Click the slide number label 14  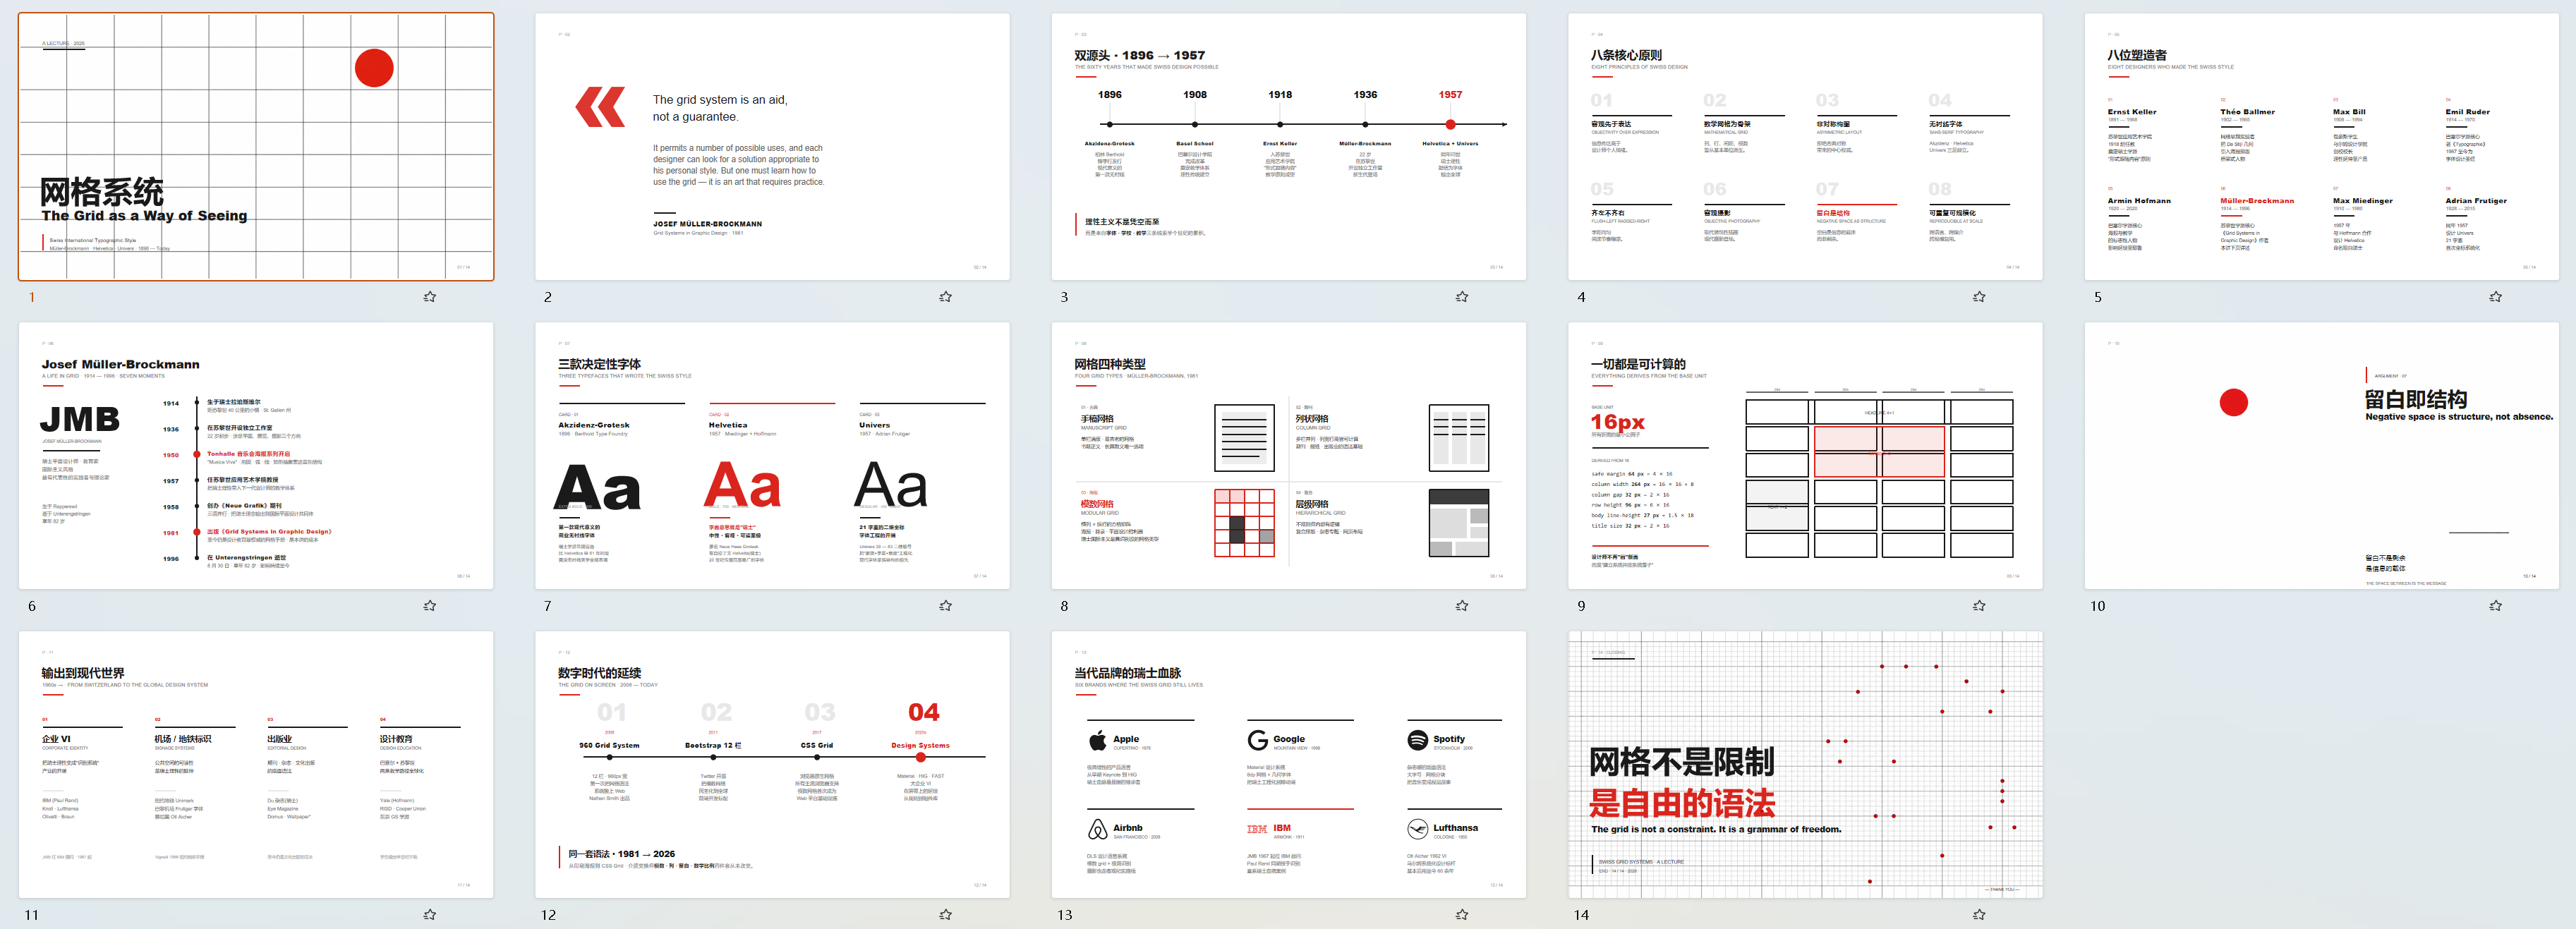coord(1581,915)
